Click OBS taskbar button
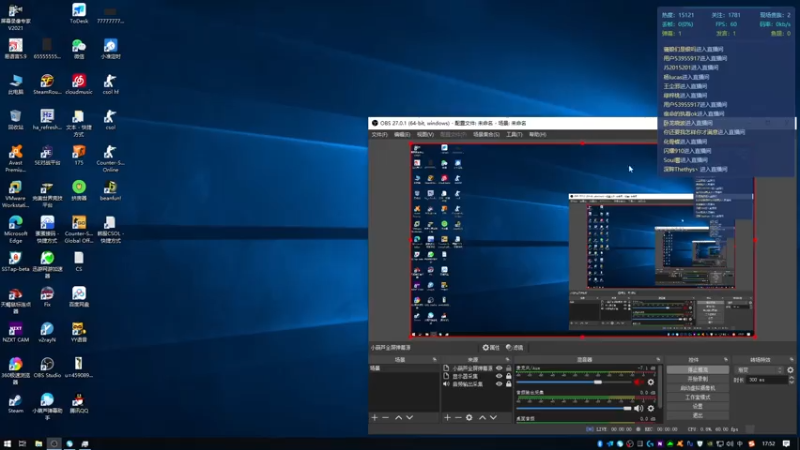 (54, 444)
